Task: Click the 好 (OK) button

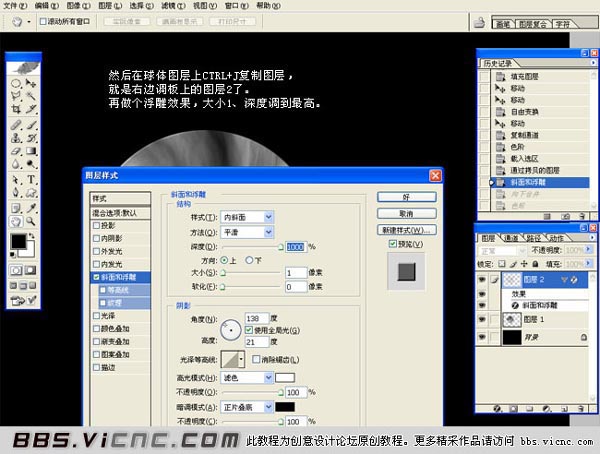Action: tap(405, 198)
